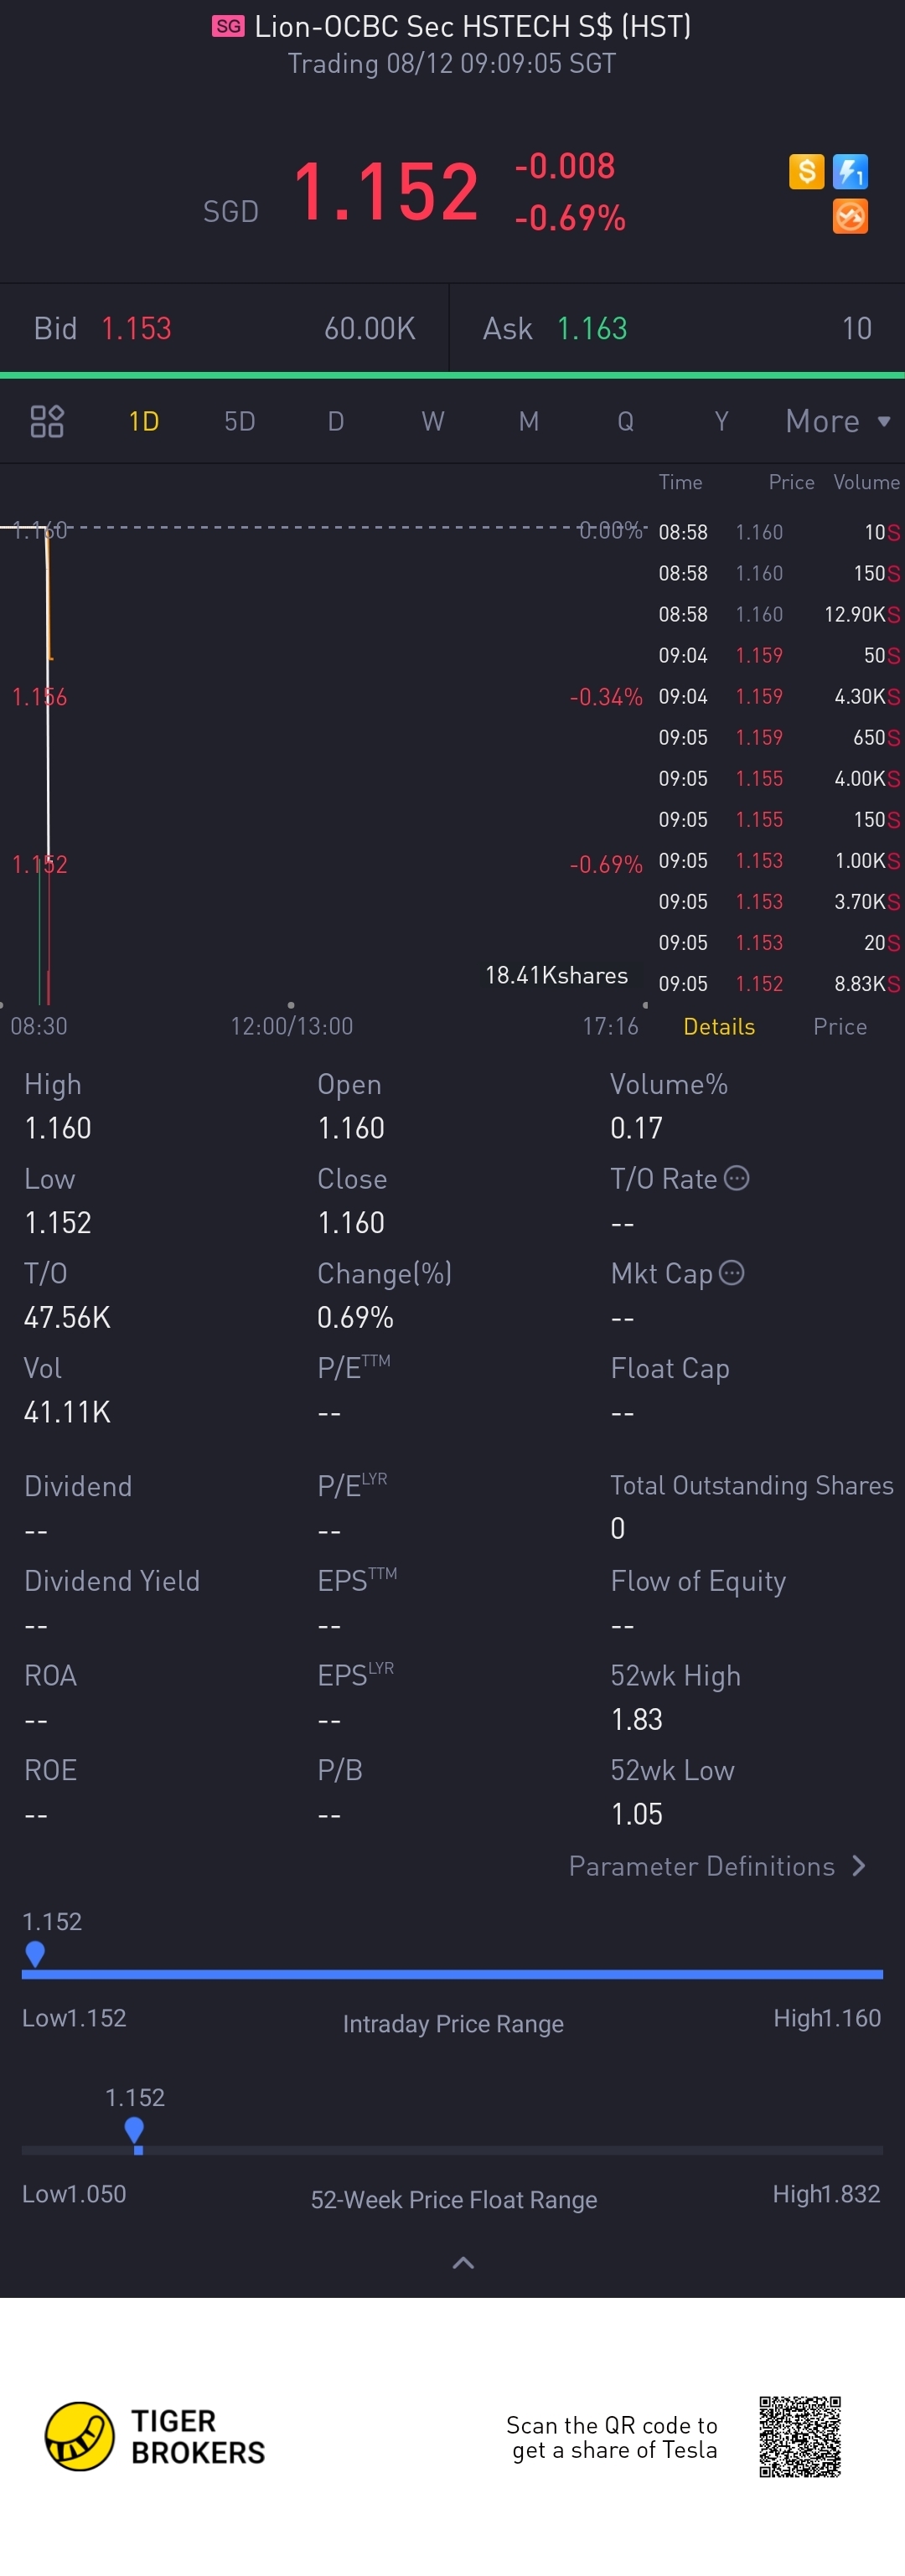
Task: Tap the Tiger Brokers logo
Action: (156, 2436)
